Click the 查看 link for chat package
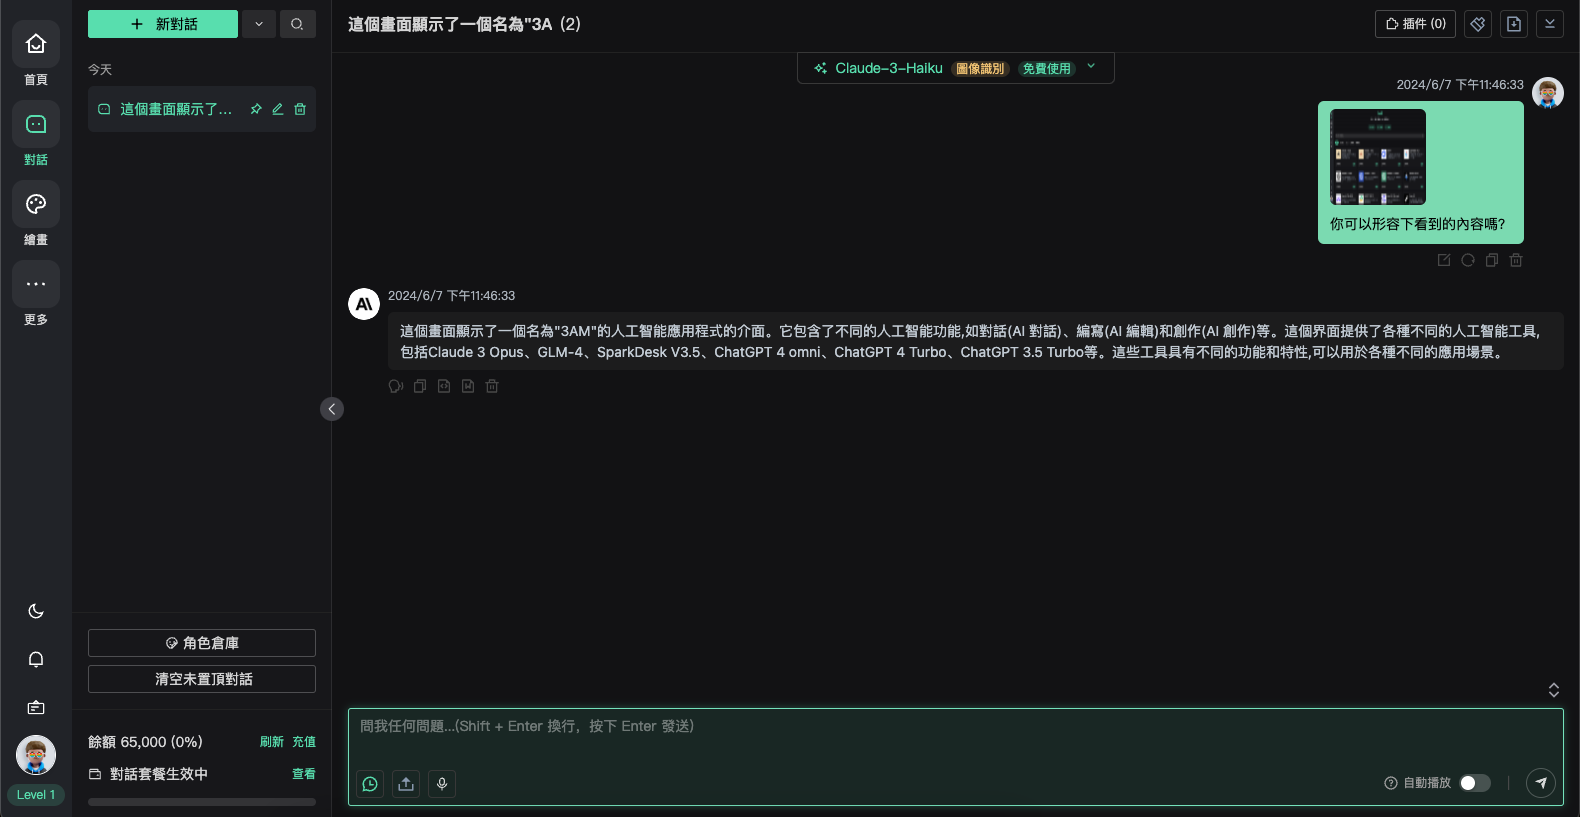 coord(304,774)
